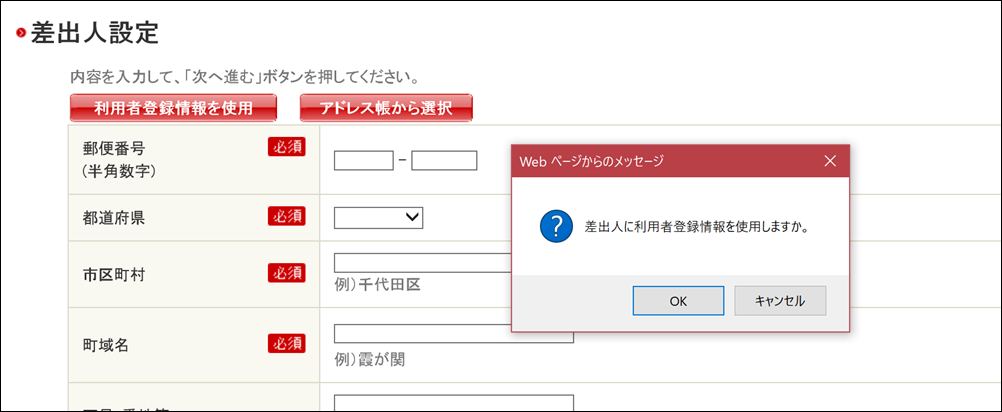Click the question mark icon in dialog
Viewport: 1002px width, 412px height.
point(555,227)
